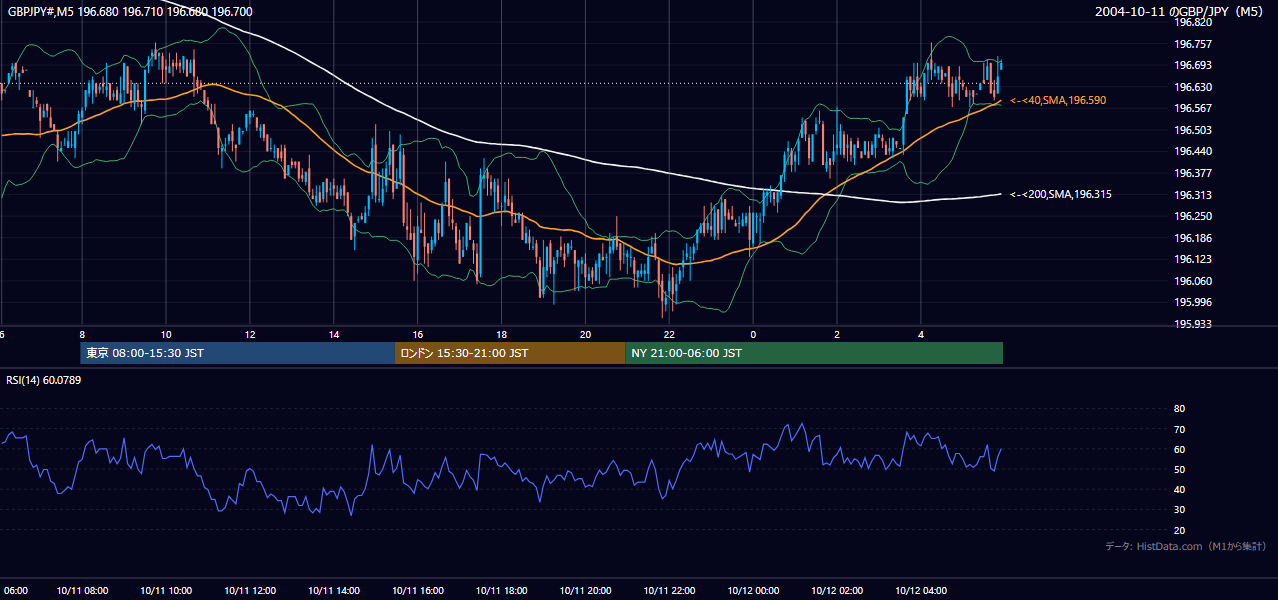Click the 10/11 12:00 time label
This screenshot has height=600, width=1278.
tap(250, 590)
